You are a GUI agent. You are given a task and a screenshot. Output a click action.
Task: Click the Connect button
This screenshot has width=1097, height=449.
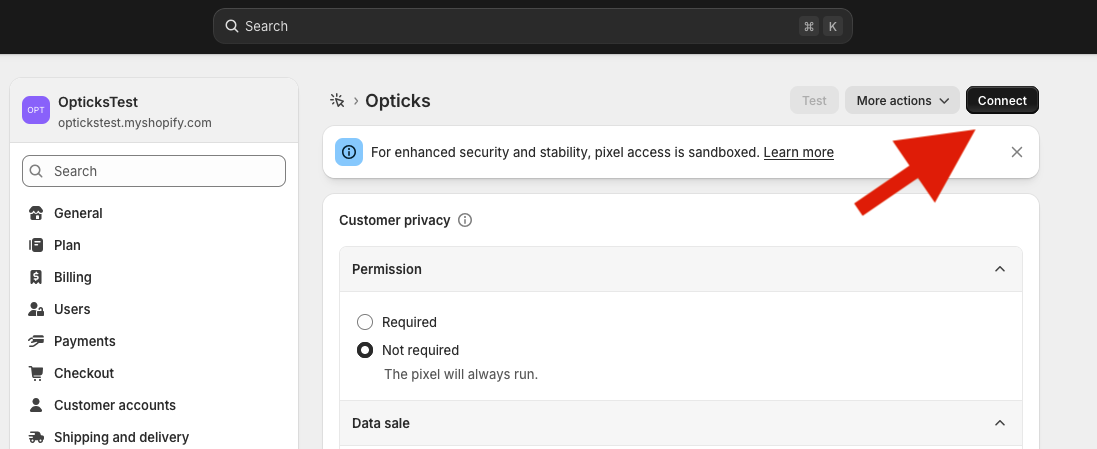[1002, 101]
